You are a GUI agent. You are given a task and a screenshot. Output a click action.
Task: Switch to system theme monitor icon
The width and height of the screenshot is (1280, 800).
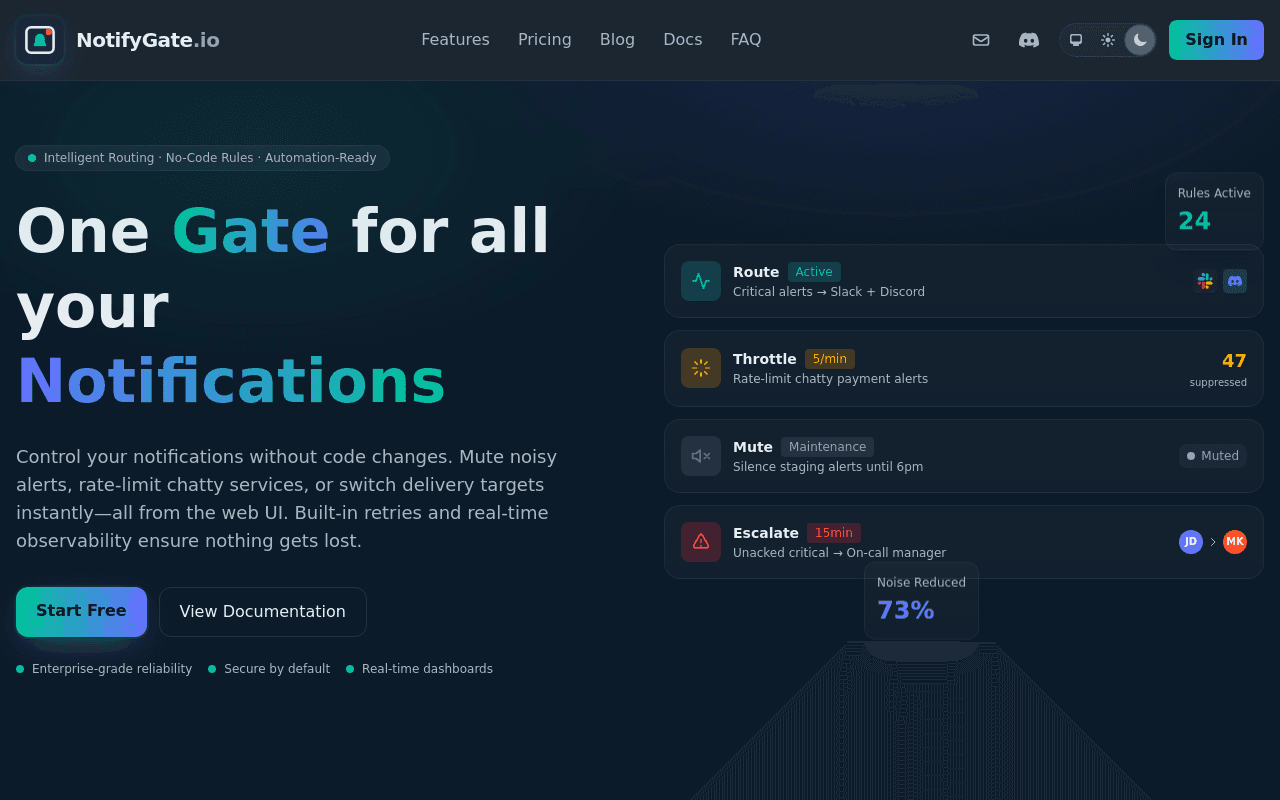point(1076,40)
